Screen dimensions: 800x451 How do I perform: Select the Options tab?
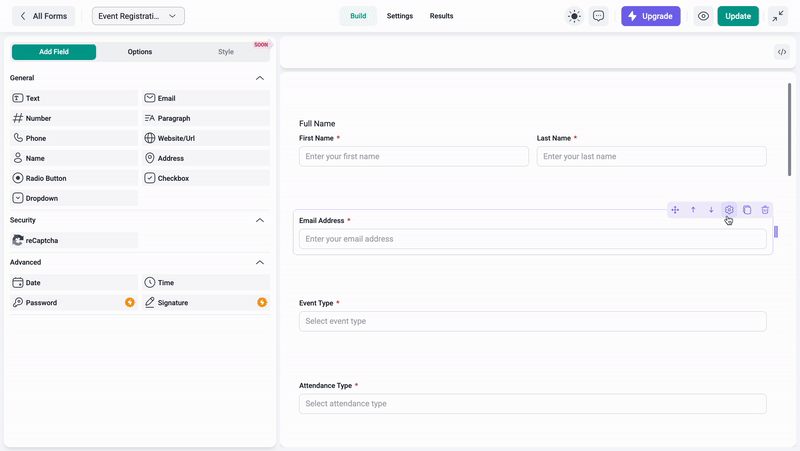140,52
